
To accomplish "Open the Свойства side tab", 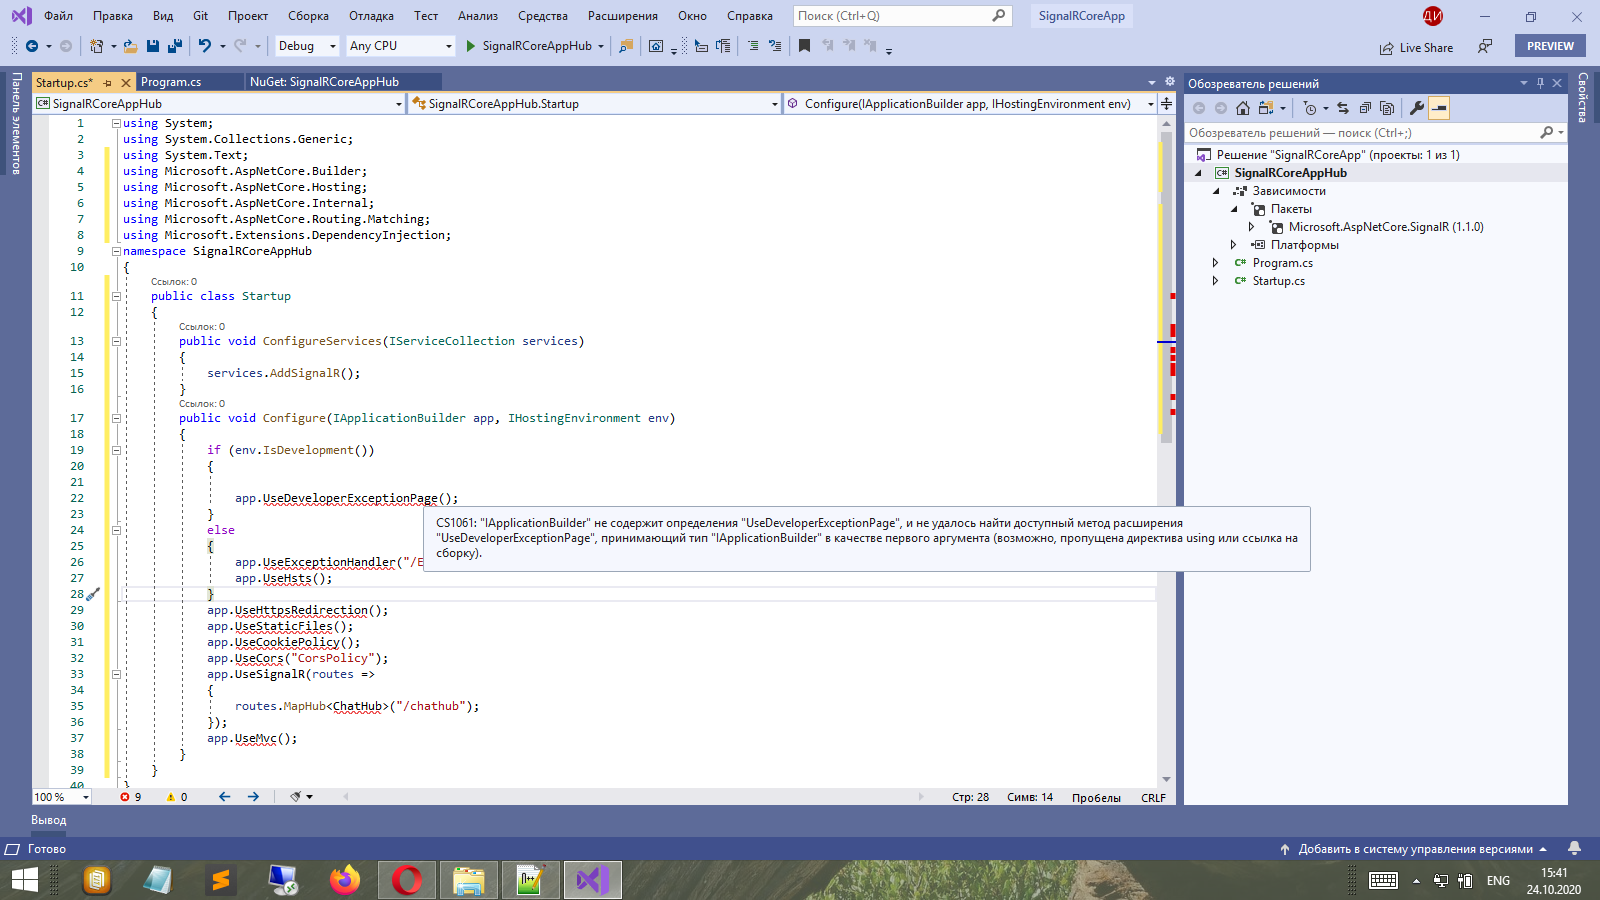I will (1583, 97).
